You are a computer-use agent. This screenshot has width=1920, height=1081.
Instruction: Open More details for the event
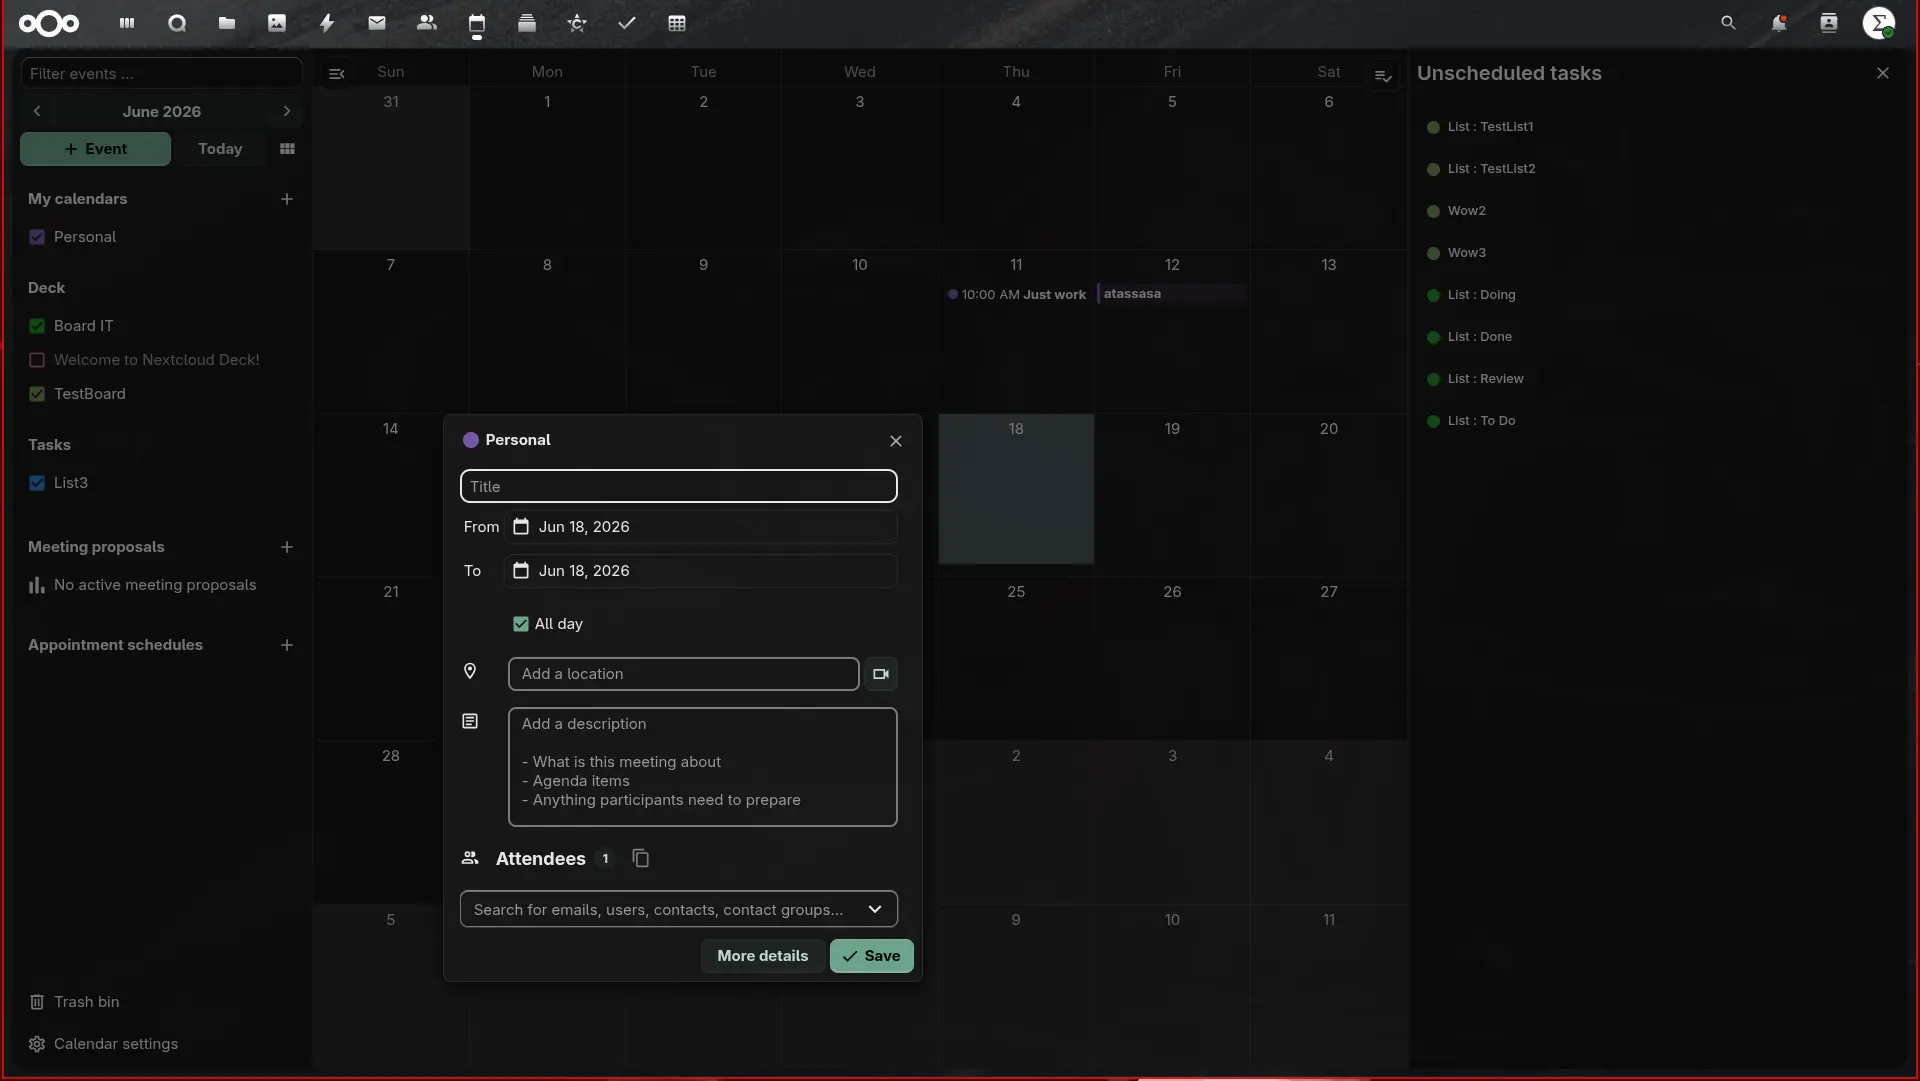pyautogui.click(x=762, y=956)
